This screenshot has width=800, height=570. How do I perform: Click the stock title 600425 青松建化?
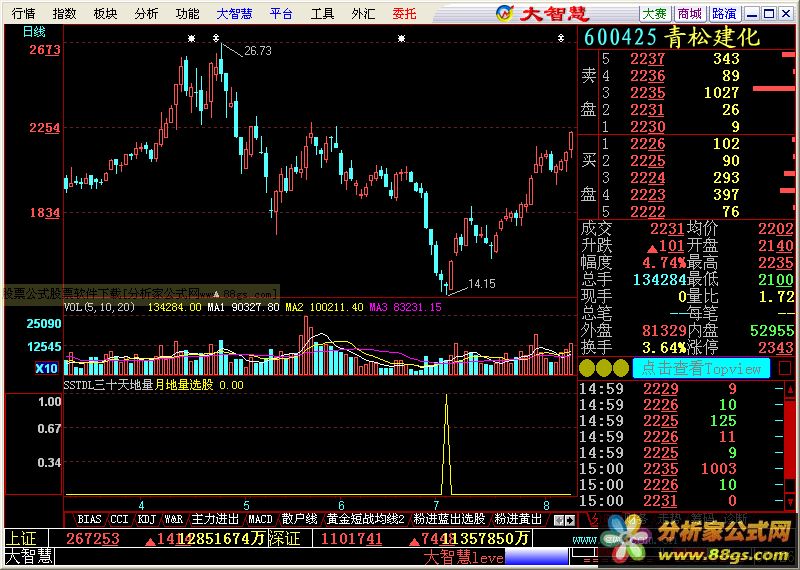672,37
